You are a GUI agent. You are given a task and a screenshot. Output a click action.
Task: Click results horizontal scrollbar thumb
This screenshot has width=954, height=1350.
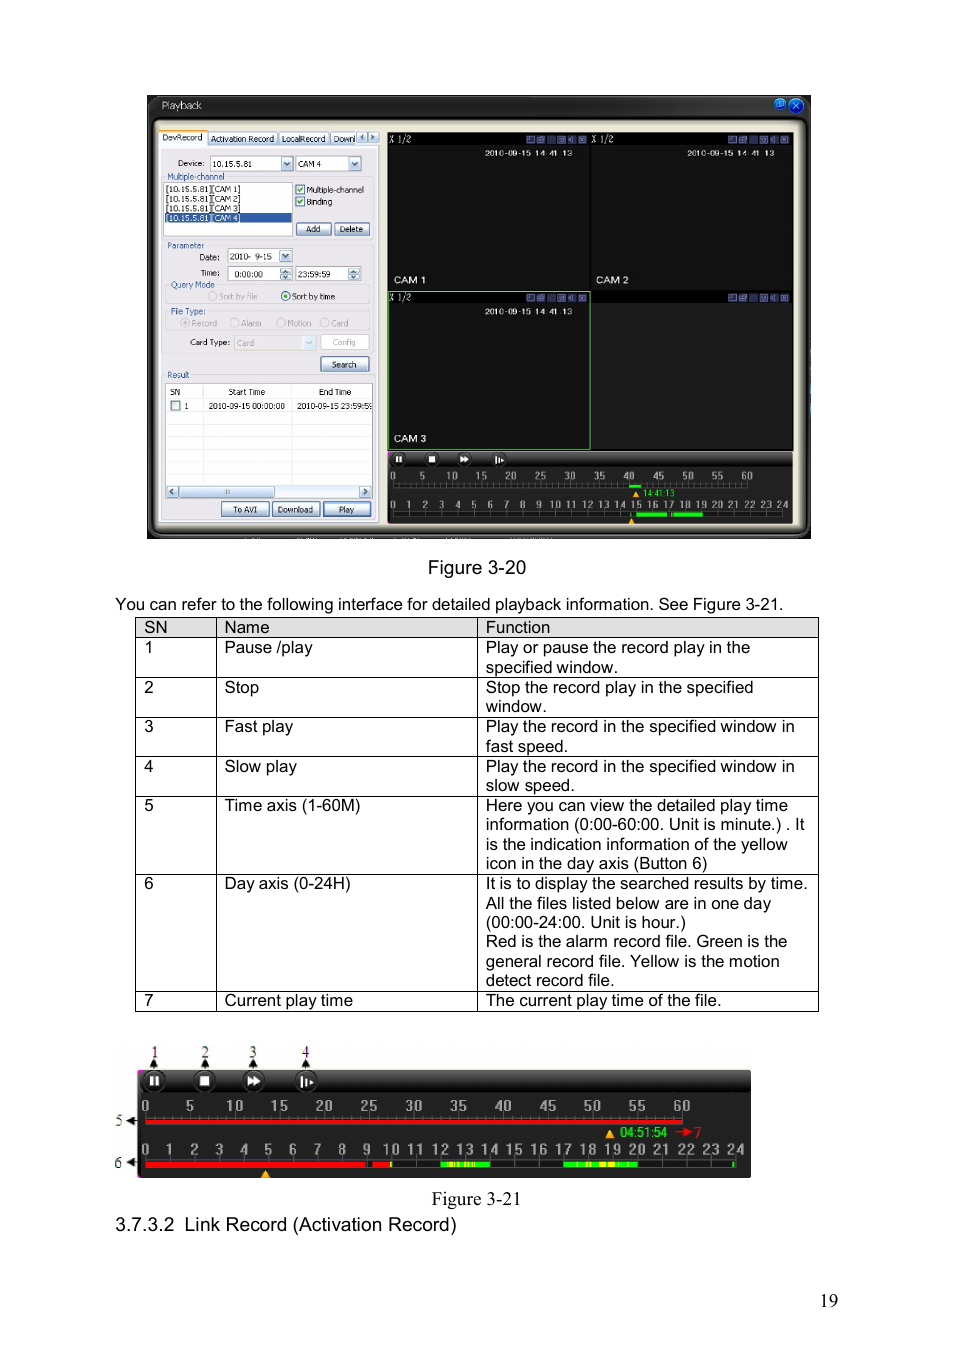coord(227,492)
